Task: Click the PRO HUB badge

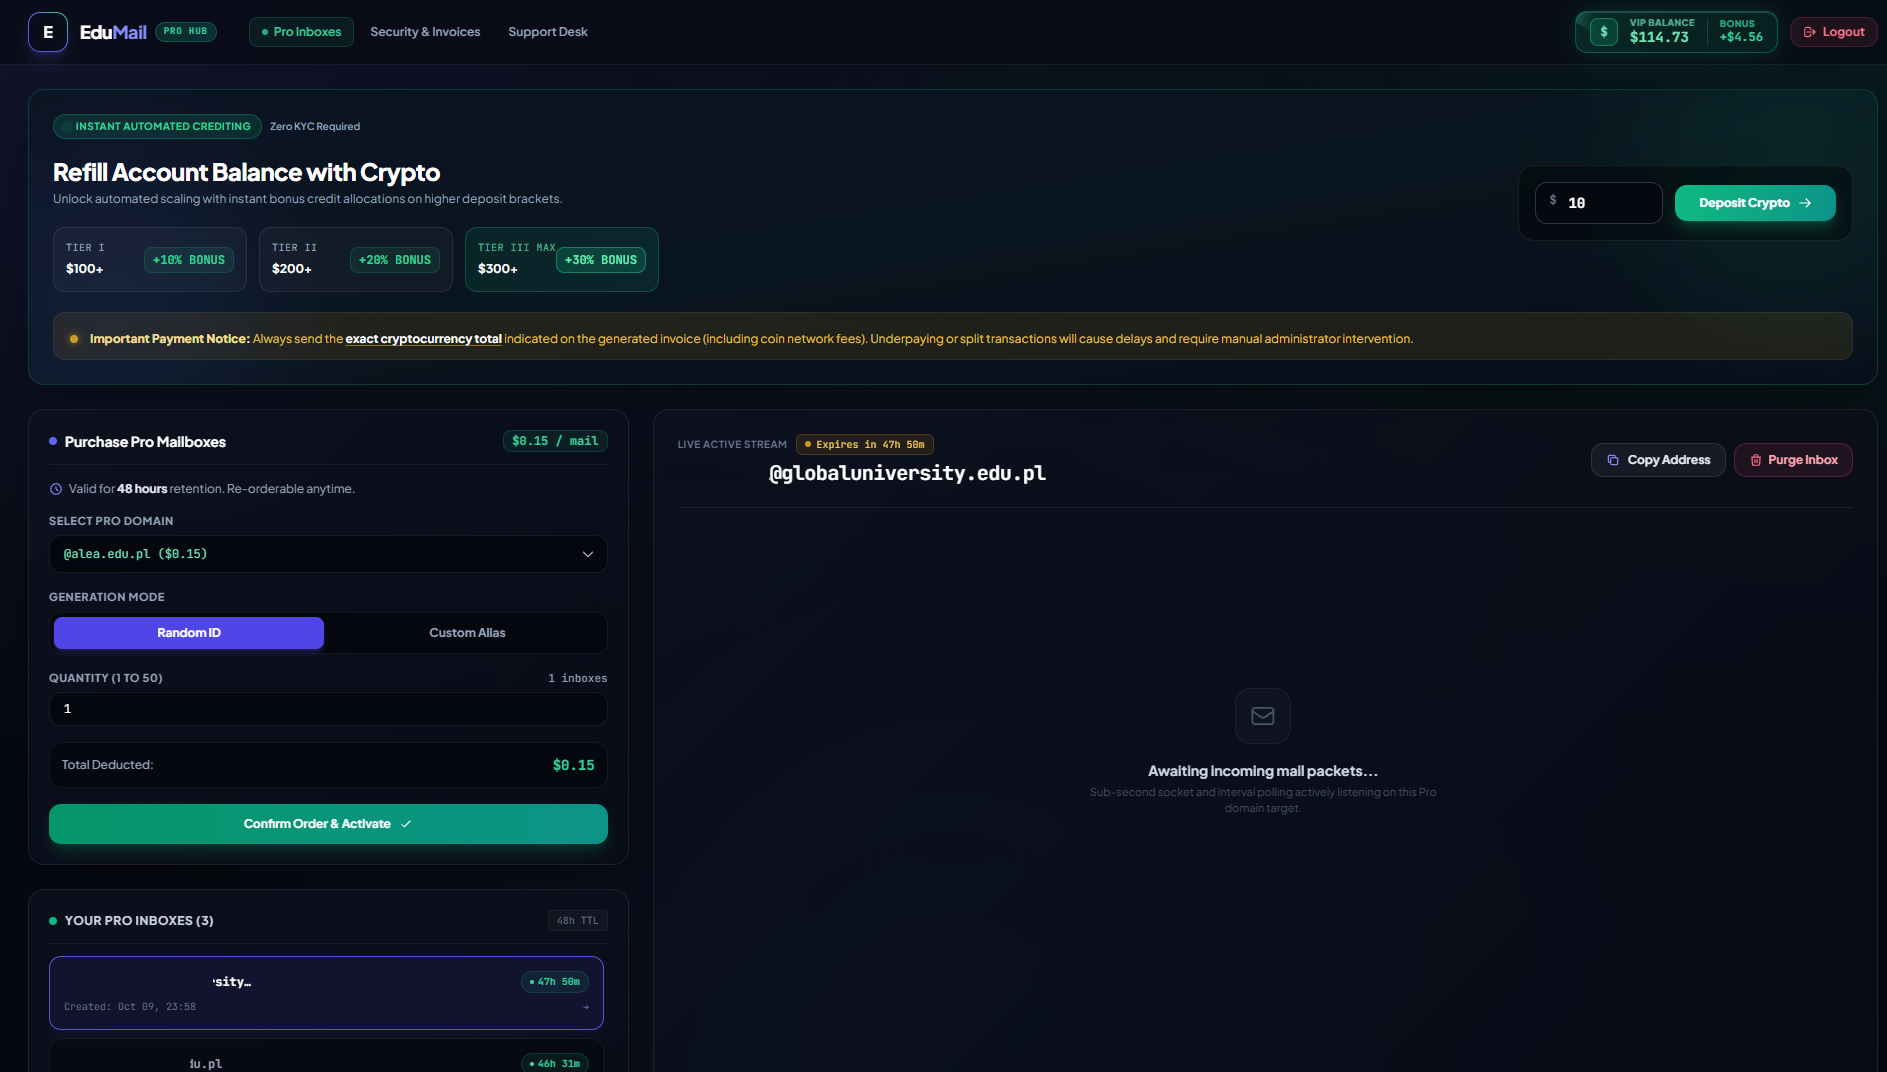Action: click(x=186, y=31)
